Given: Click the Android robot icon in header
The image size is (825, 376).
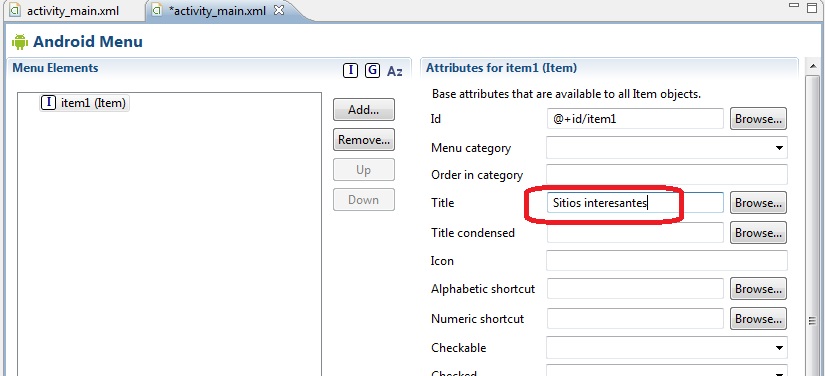Looking at the screenshot, I should (x=20, y=42).
